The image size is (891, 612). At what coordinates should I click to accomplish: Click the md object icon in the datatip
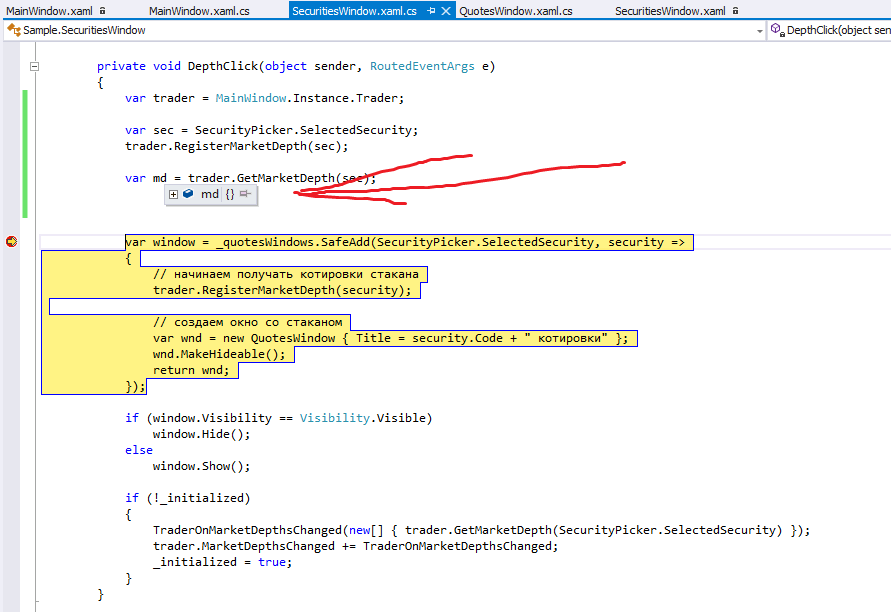pyautogui.click(x=188, y=194)
